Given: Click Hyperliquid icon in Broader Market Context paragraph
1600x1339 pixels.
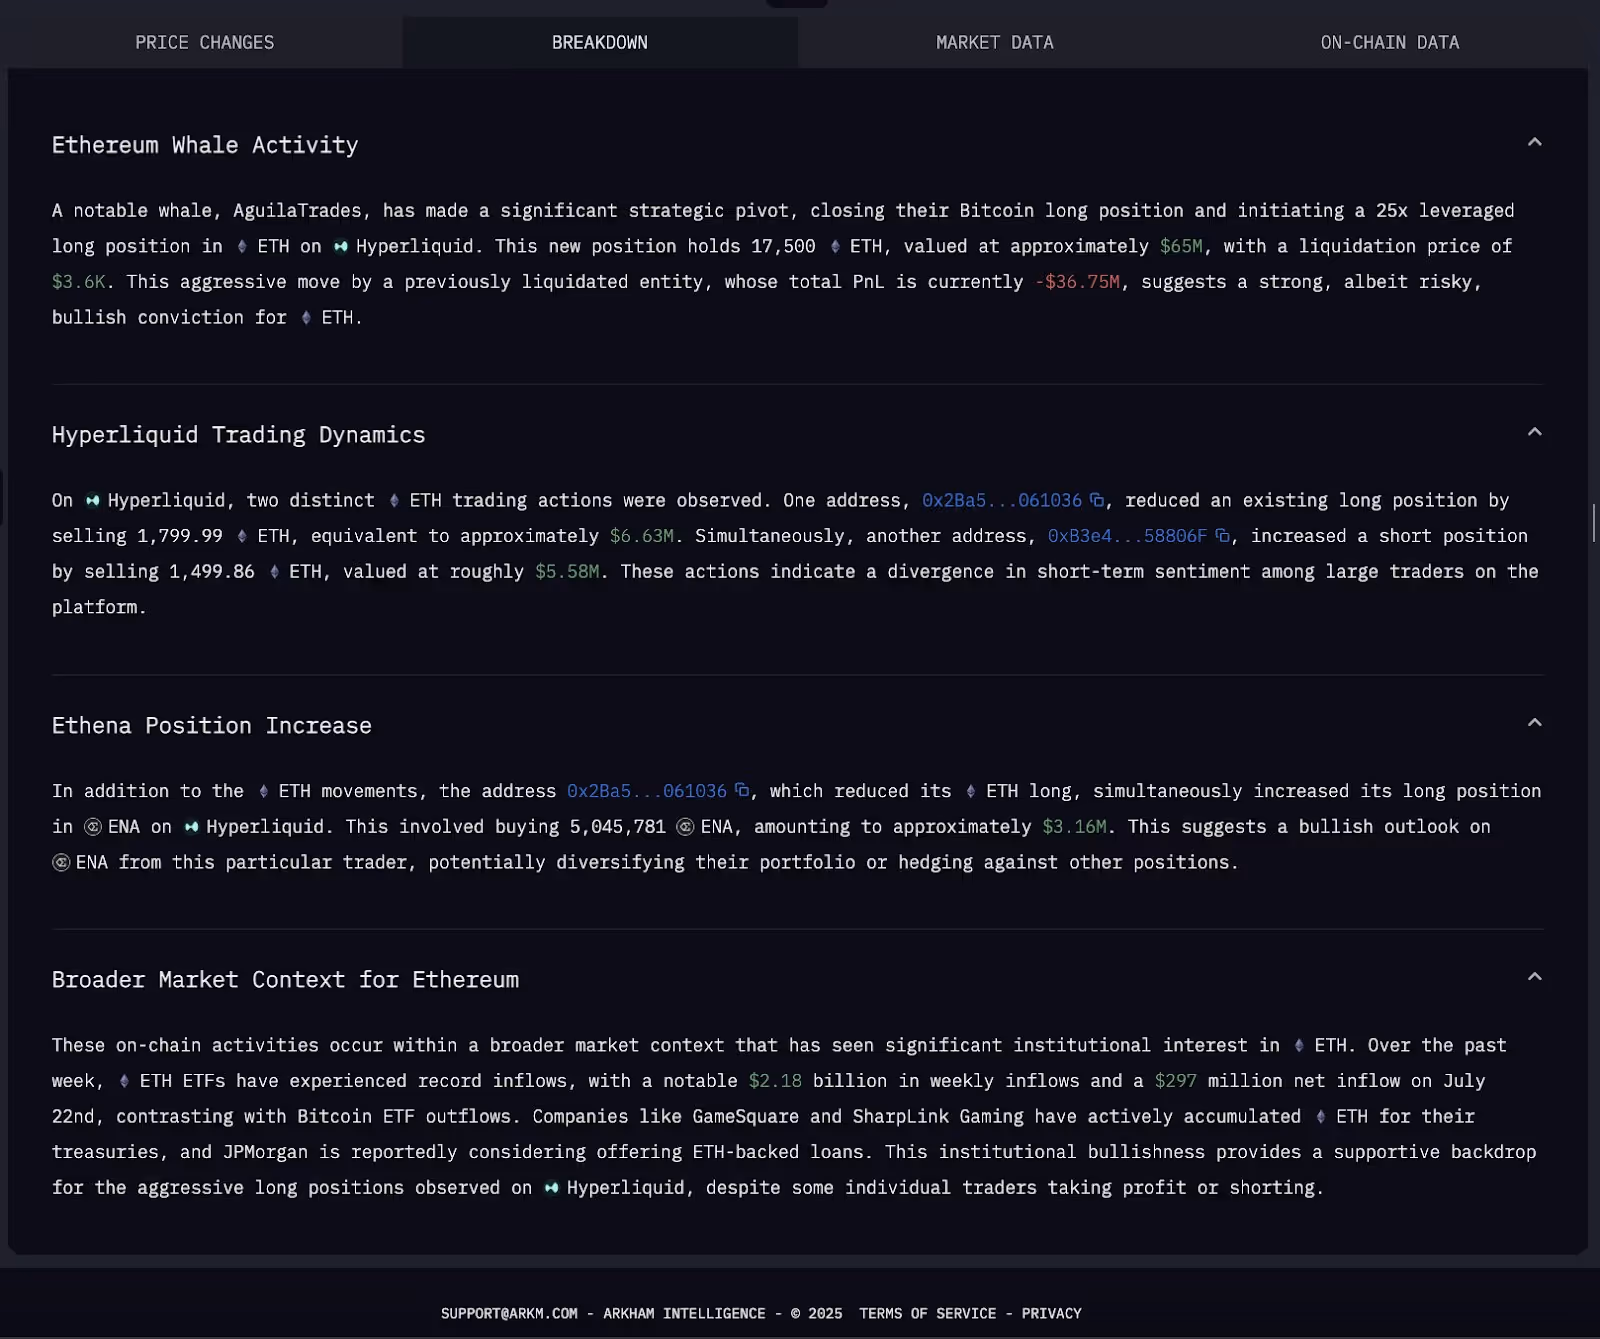Looking at the screenshot, I should (551, 1188).
